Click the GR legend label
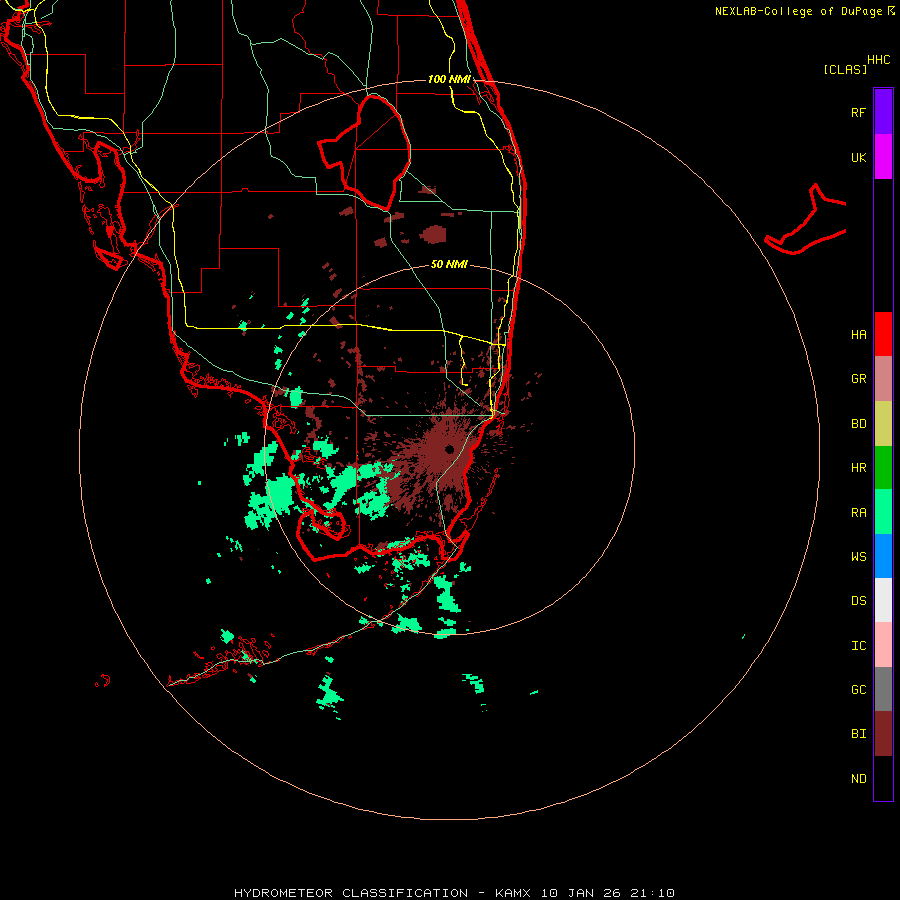The height and width of the screenshot is (900, 900). click(858, 379)
